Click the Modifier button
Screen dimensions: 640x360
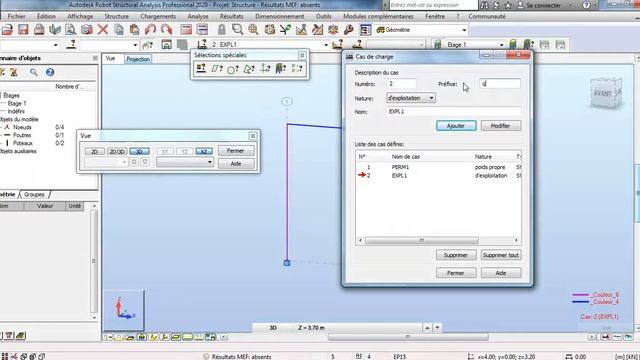(x=500, y=126)
